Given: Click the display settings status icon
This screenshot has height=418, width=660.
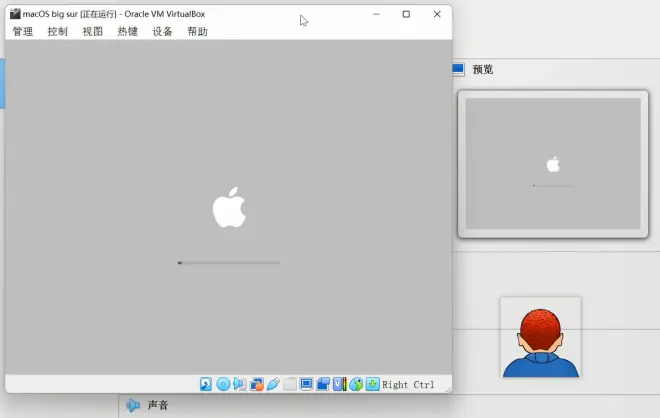Looking at the screenshot, I should [306, 384].
